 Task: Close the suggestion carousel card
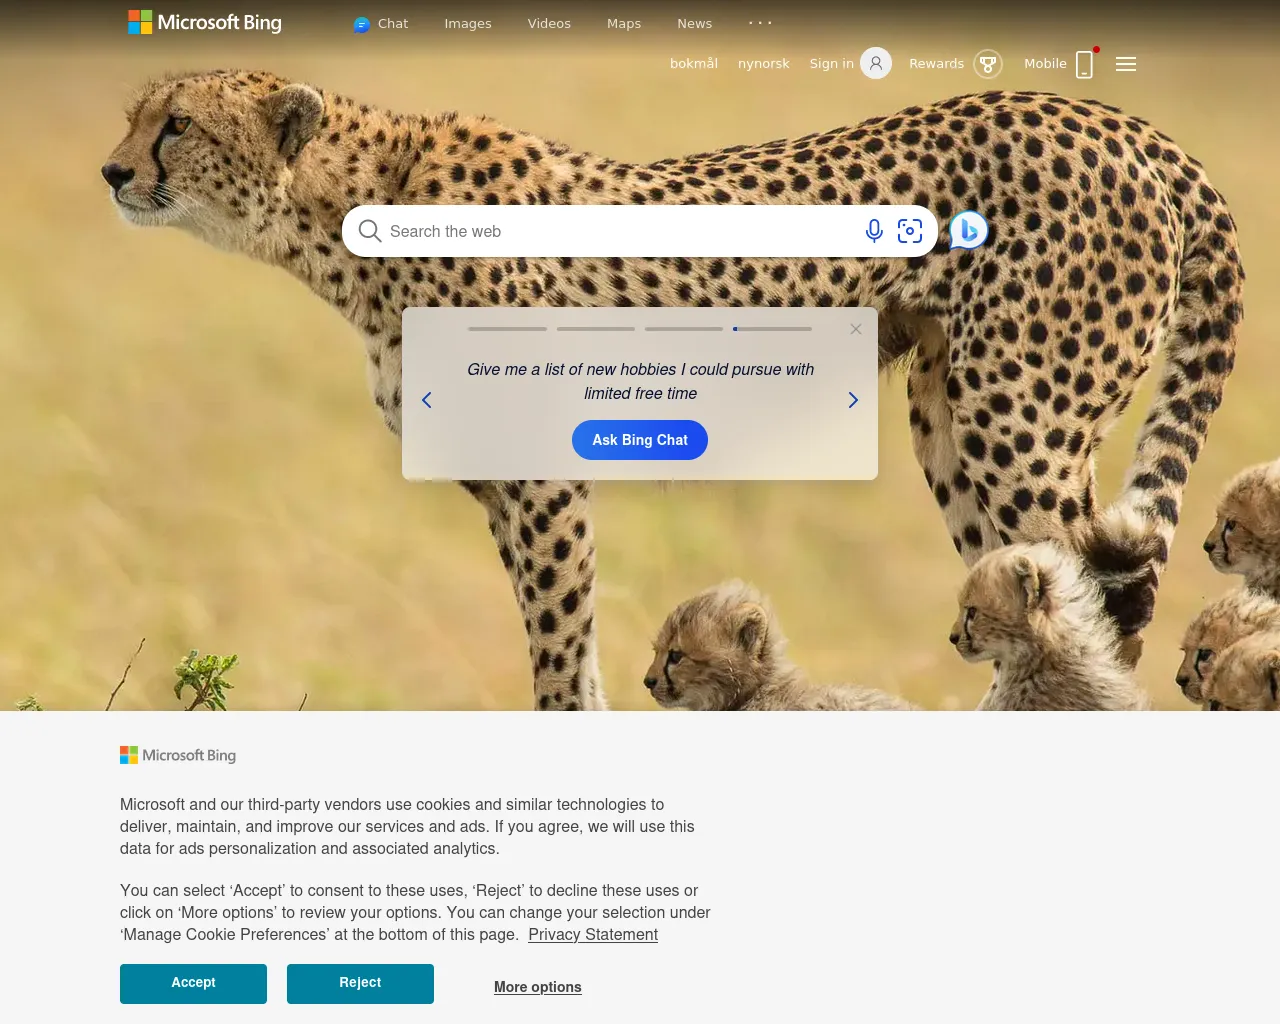(856, 329)
